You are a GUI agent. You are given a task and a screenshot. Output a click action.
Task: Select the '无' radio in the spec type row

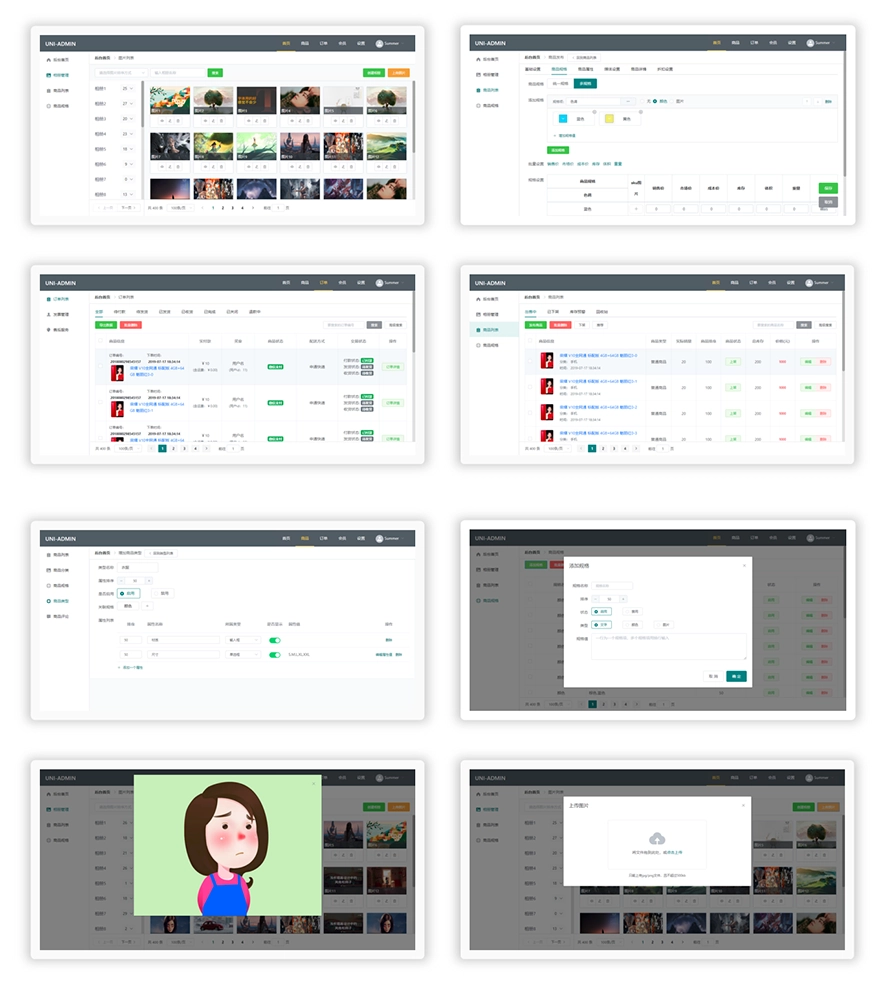(x=643, y=101)
